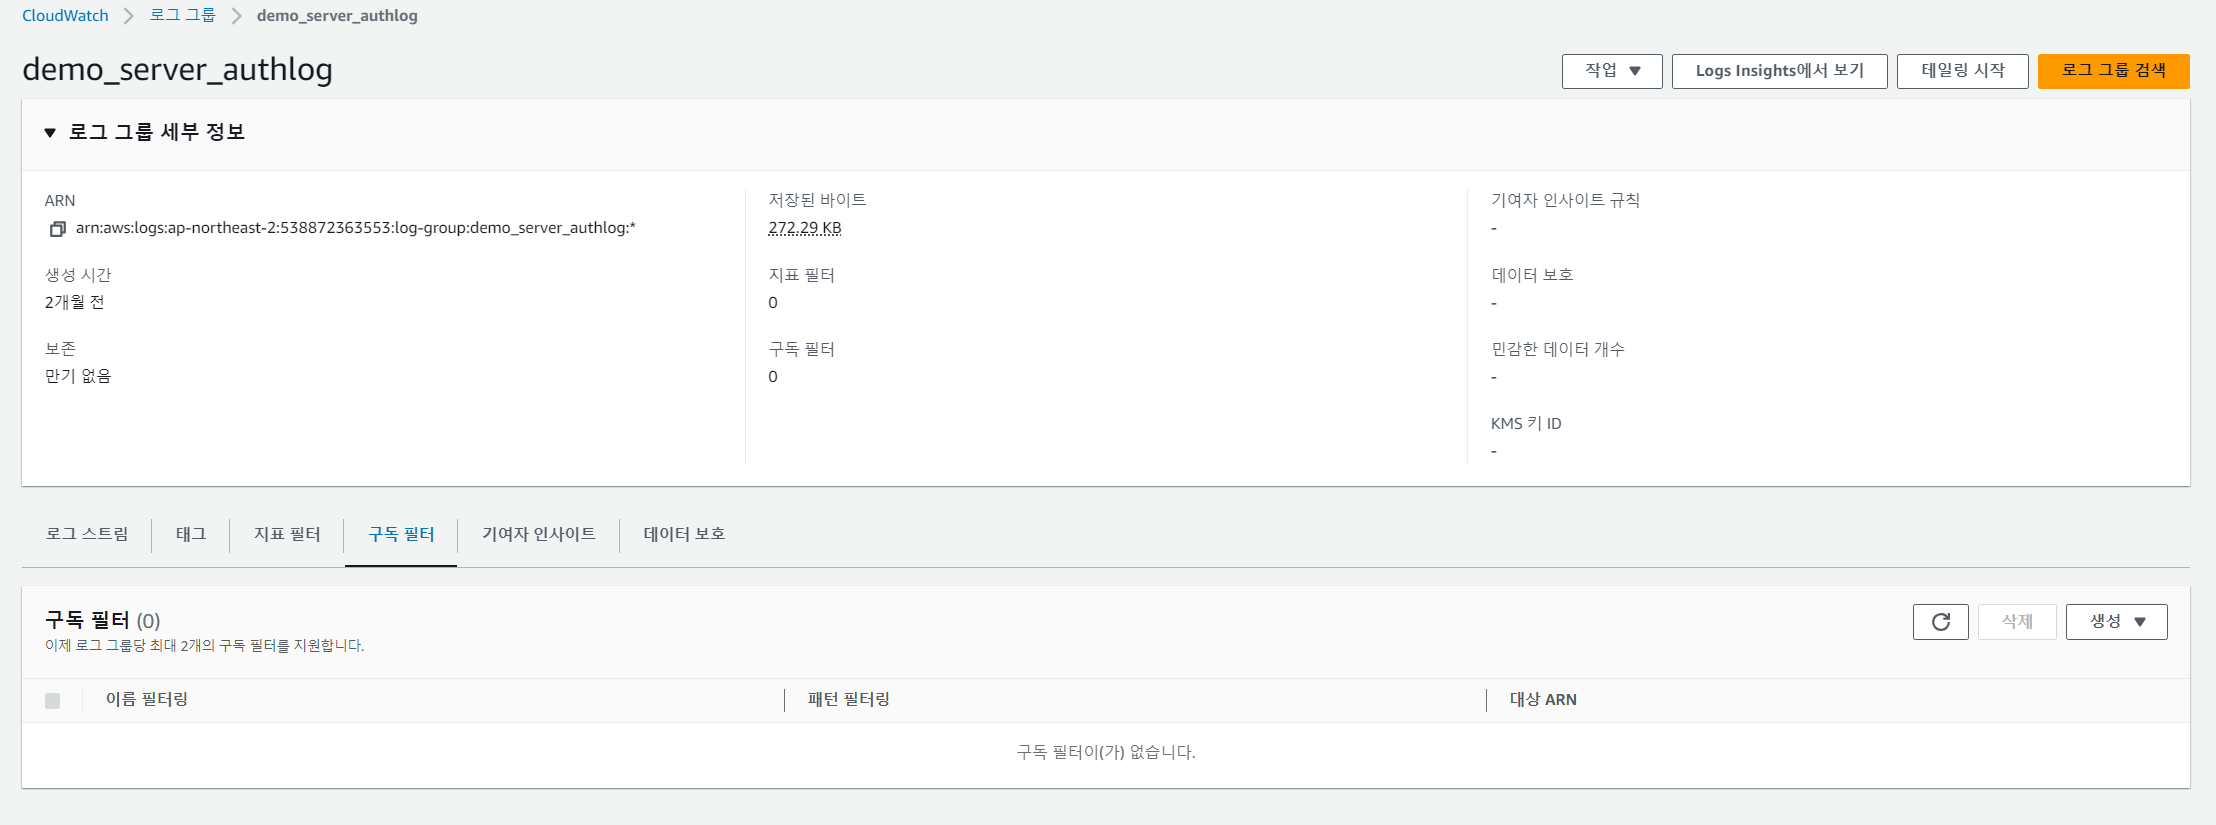This screenshot has height=825, width=2216.
Task: Sort by 이름 필터링 column header
Action: tap(147, 700)
